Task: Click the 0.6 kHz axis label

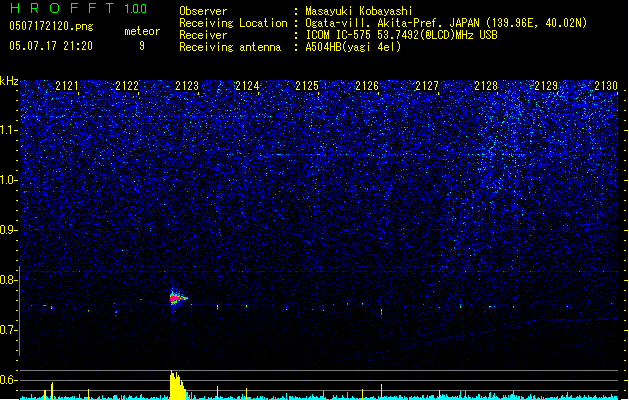Action: (x=9, y=380)
